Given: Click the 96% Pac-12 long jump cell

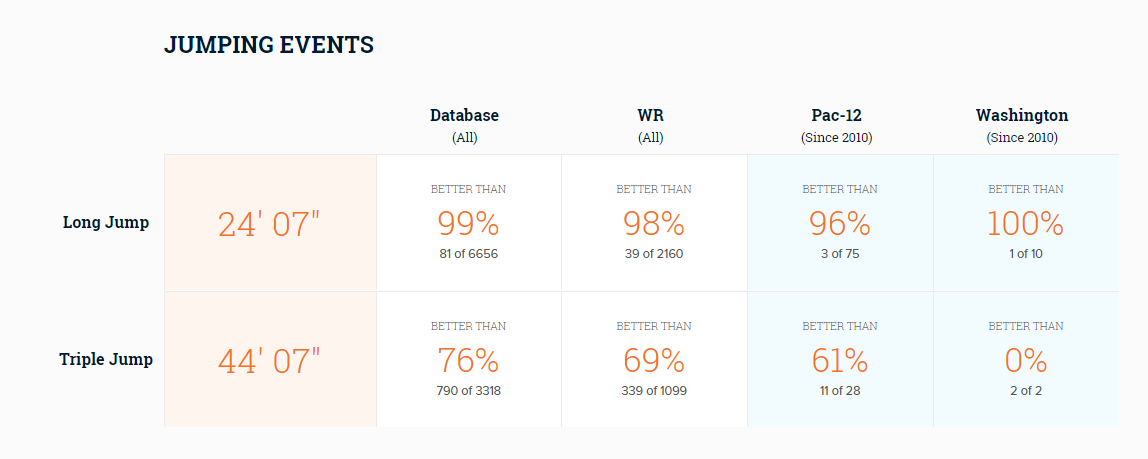Looking at the screenshot, I should (x=840, y=223).
